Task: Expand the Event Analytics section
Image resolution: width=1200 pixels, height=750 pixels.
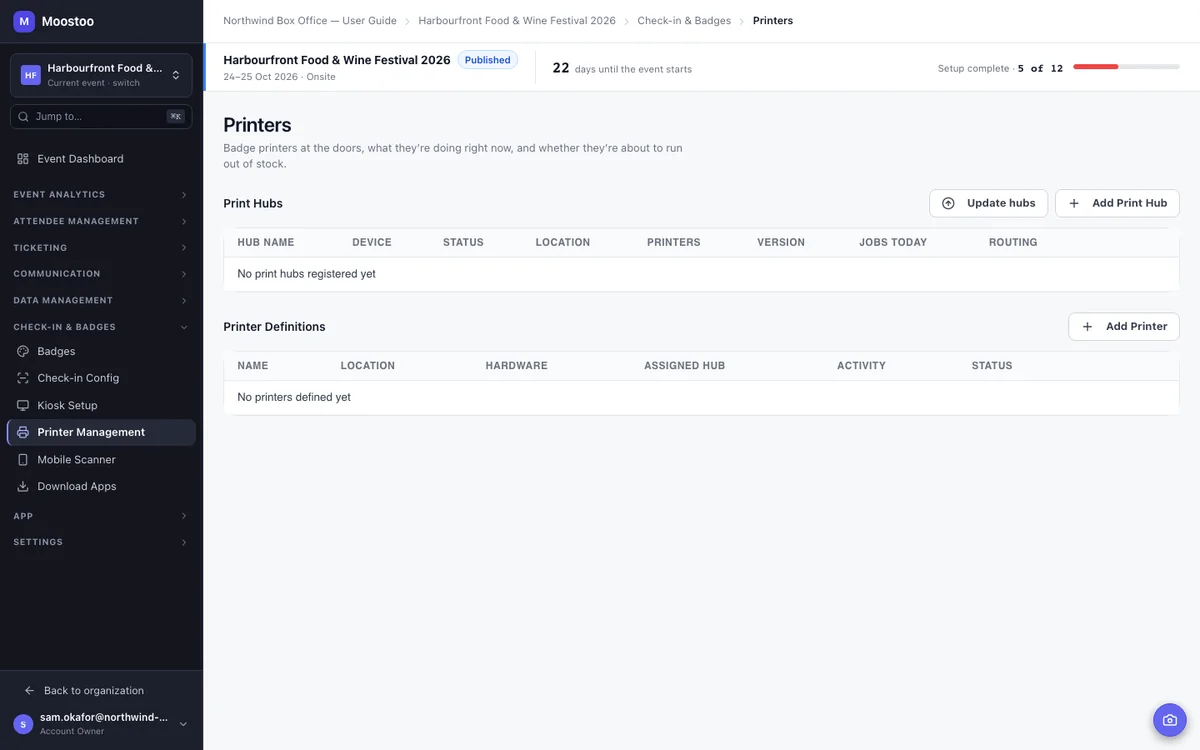Action: pos(101,195)
